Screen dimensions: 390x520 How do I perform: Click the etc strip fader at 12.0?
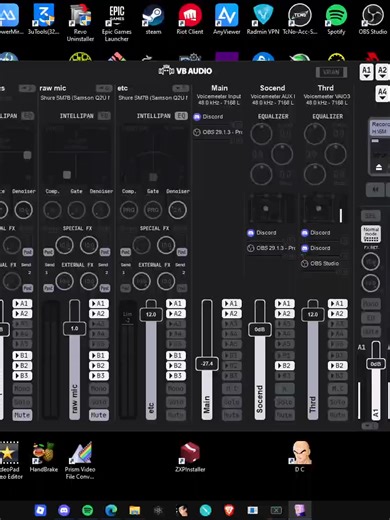tap(151, 314)
